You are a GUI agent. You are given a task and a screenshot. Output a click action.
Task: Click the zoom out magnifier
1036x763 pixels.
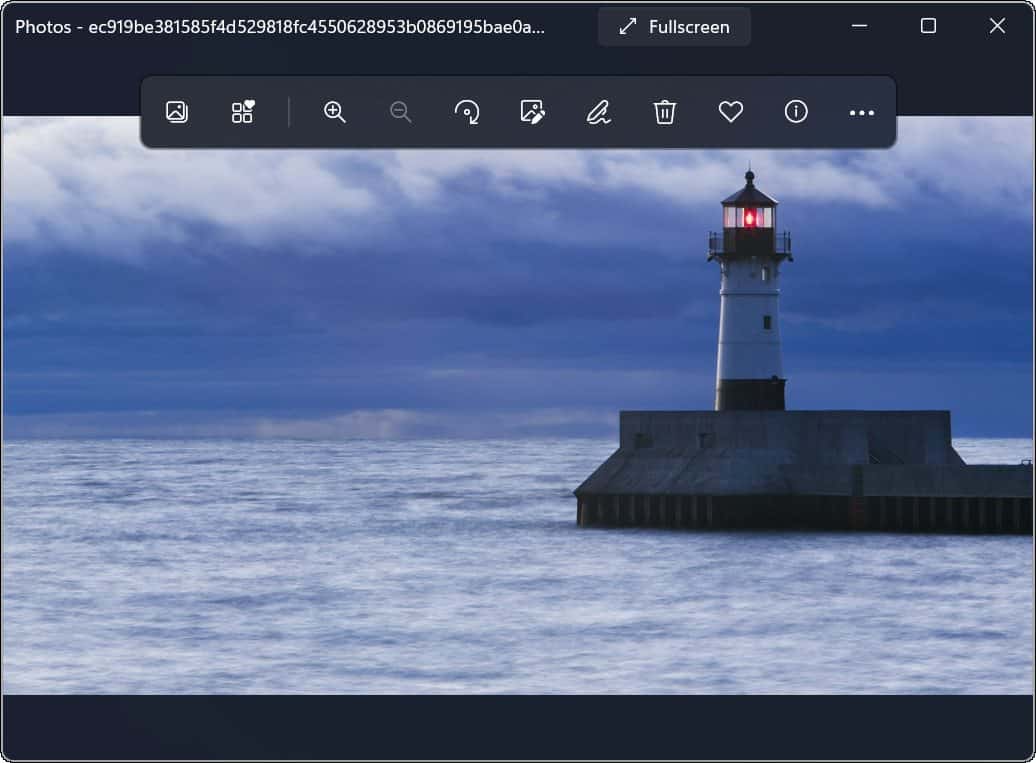click(x=400, y=112)
